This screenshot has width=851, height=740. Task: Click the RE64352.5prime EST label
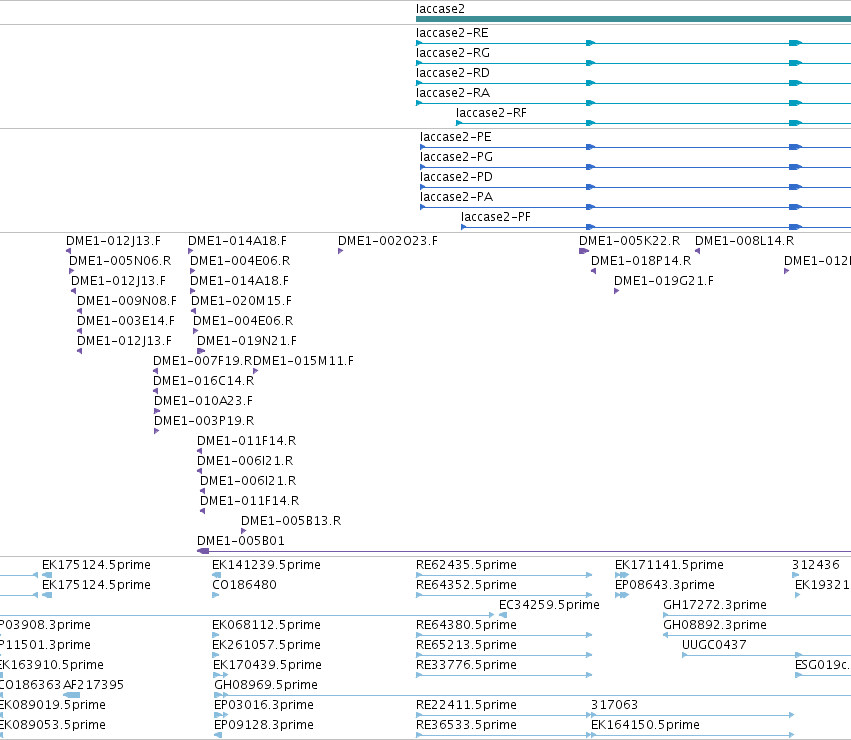click(x=466, y=585)
